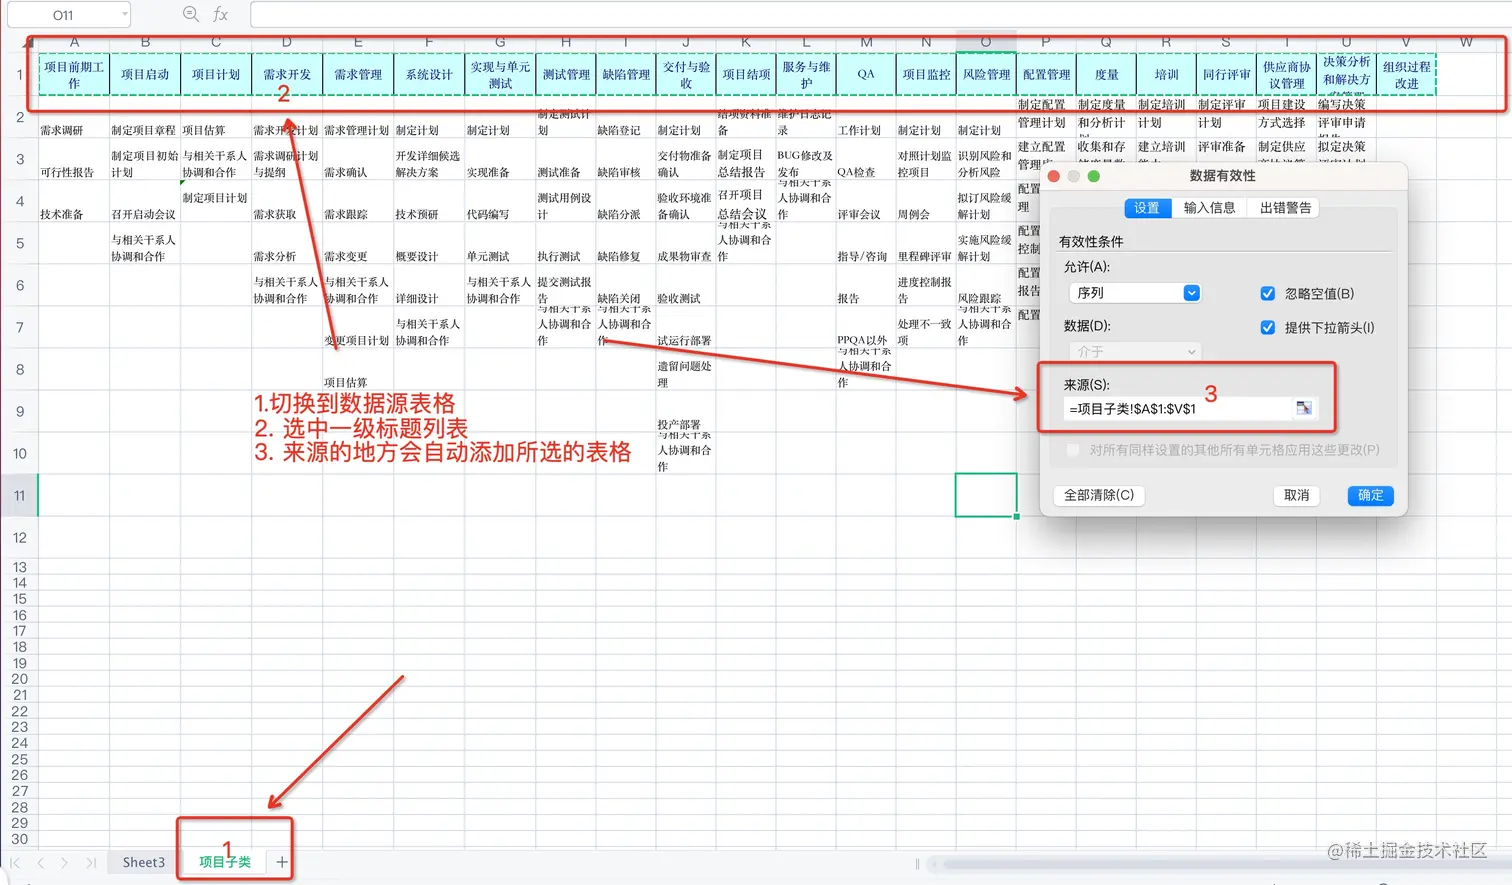Click cell 项目计划 in header row
The image size is (1512, 885).
[x=216, y=75]
